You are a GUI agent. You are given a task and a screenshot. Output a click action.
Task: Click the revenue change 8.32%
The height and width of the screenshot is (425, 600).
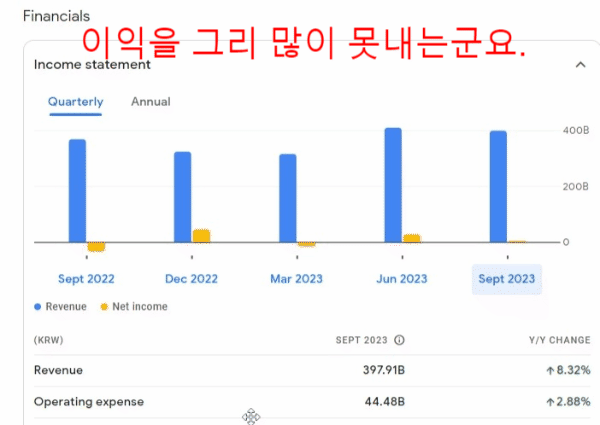click(x=568, y=370)
